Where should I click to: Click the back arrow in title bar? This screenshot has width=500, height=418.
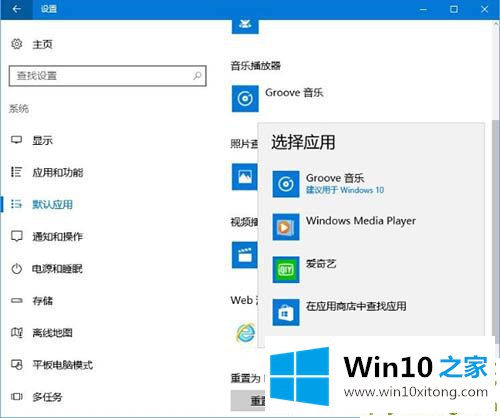point(16,9)
